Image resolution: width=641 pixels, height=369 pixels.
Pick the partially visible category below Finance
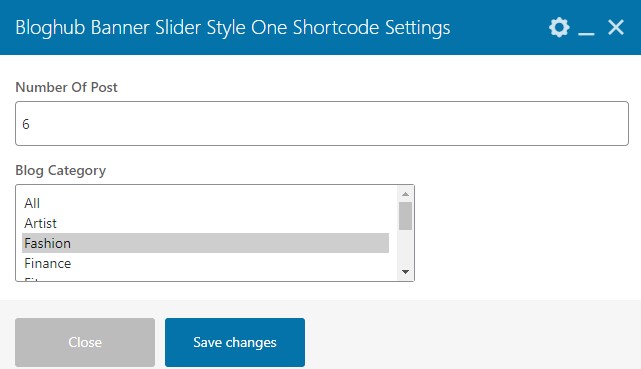206,277
